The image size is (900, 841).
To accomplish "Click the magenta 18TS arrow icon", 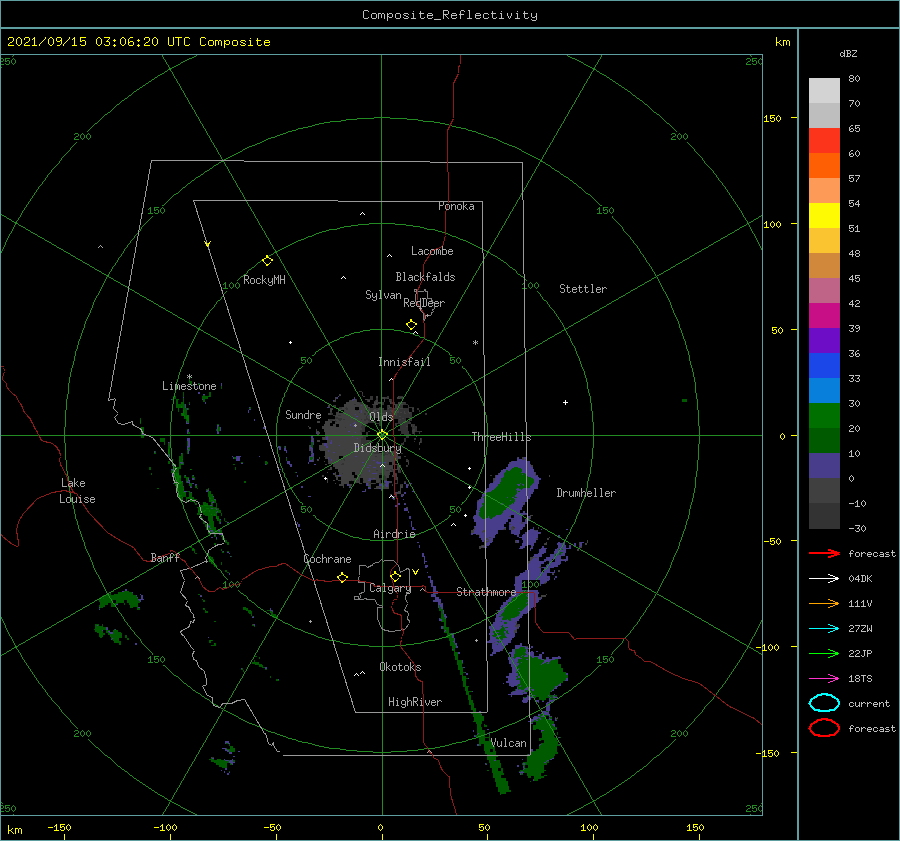I will 824,679.
